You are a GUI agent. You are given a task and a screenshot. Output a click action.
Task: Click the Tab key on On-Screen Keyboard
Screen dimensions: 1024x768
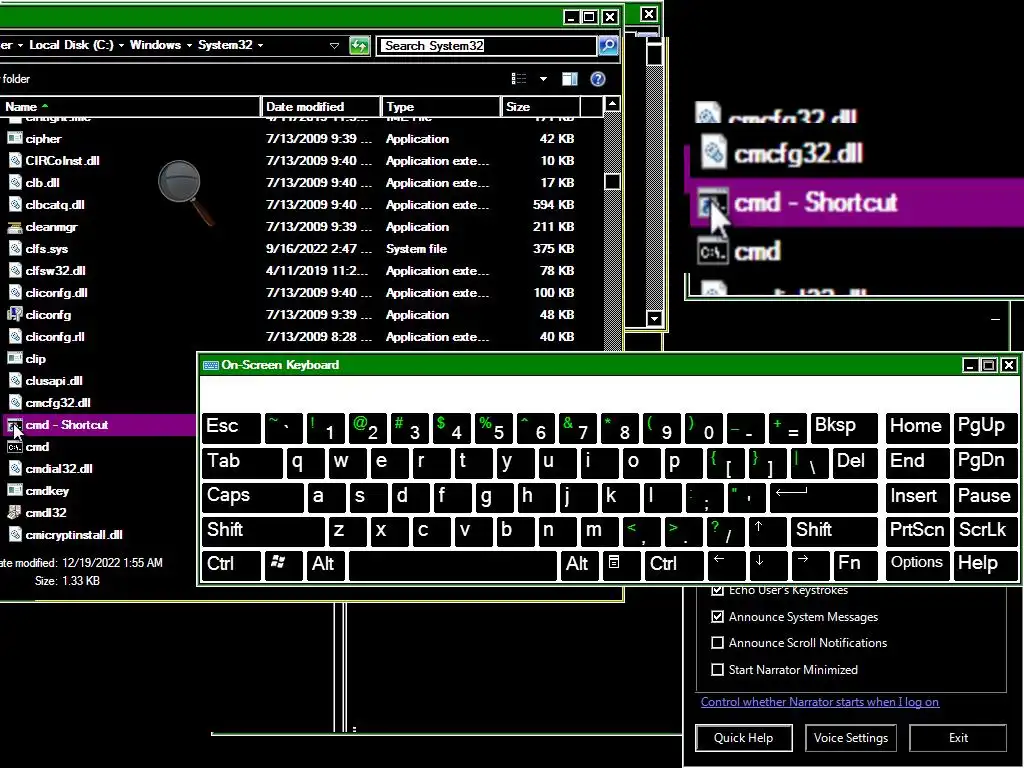[242, 462]
